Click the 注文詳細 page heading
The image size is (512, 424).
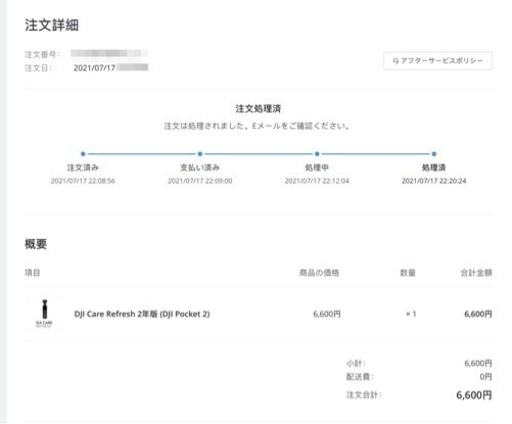(x=52, y=25)
